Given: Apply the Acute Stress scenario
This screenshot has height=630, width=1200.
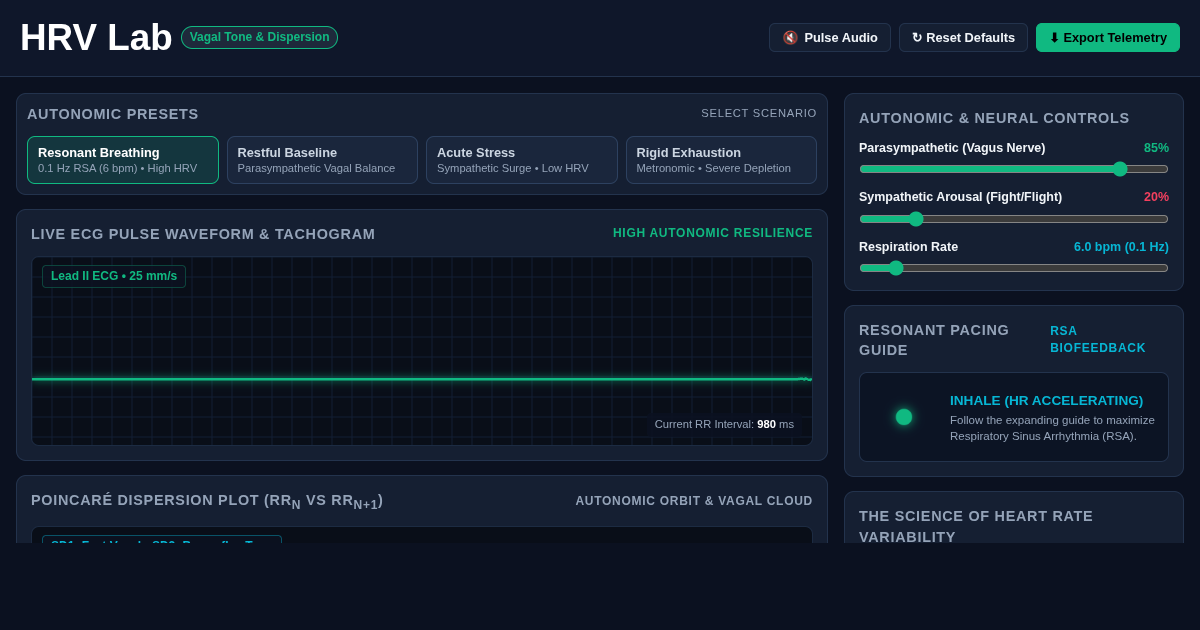Looking at the screenshot, I should [522, 160].
